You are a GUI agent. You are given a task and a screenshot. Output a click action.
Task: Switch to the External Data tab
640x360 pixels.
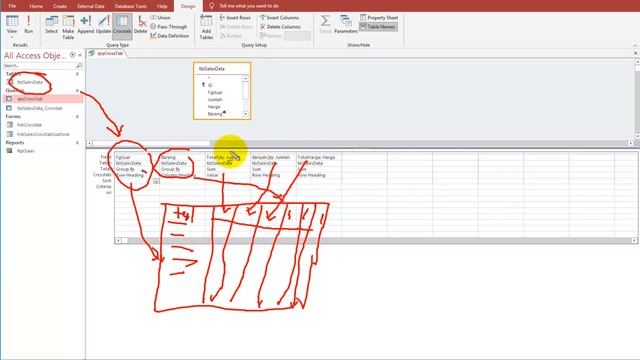coord(91,6)
